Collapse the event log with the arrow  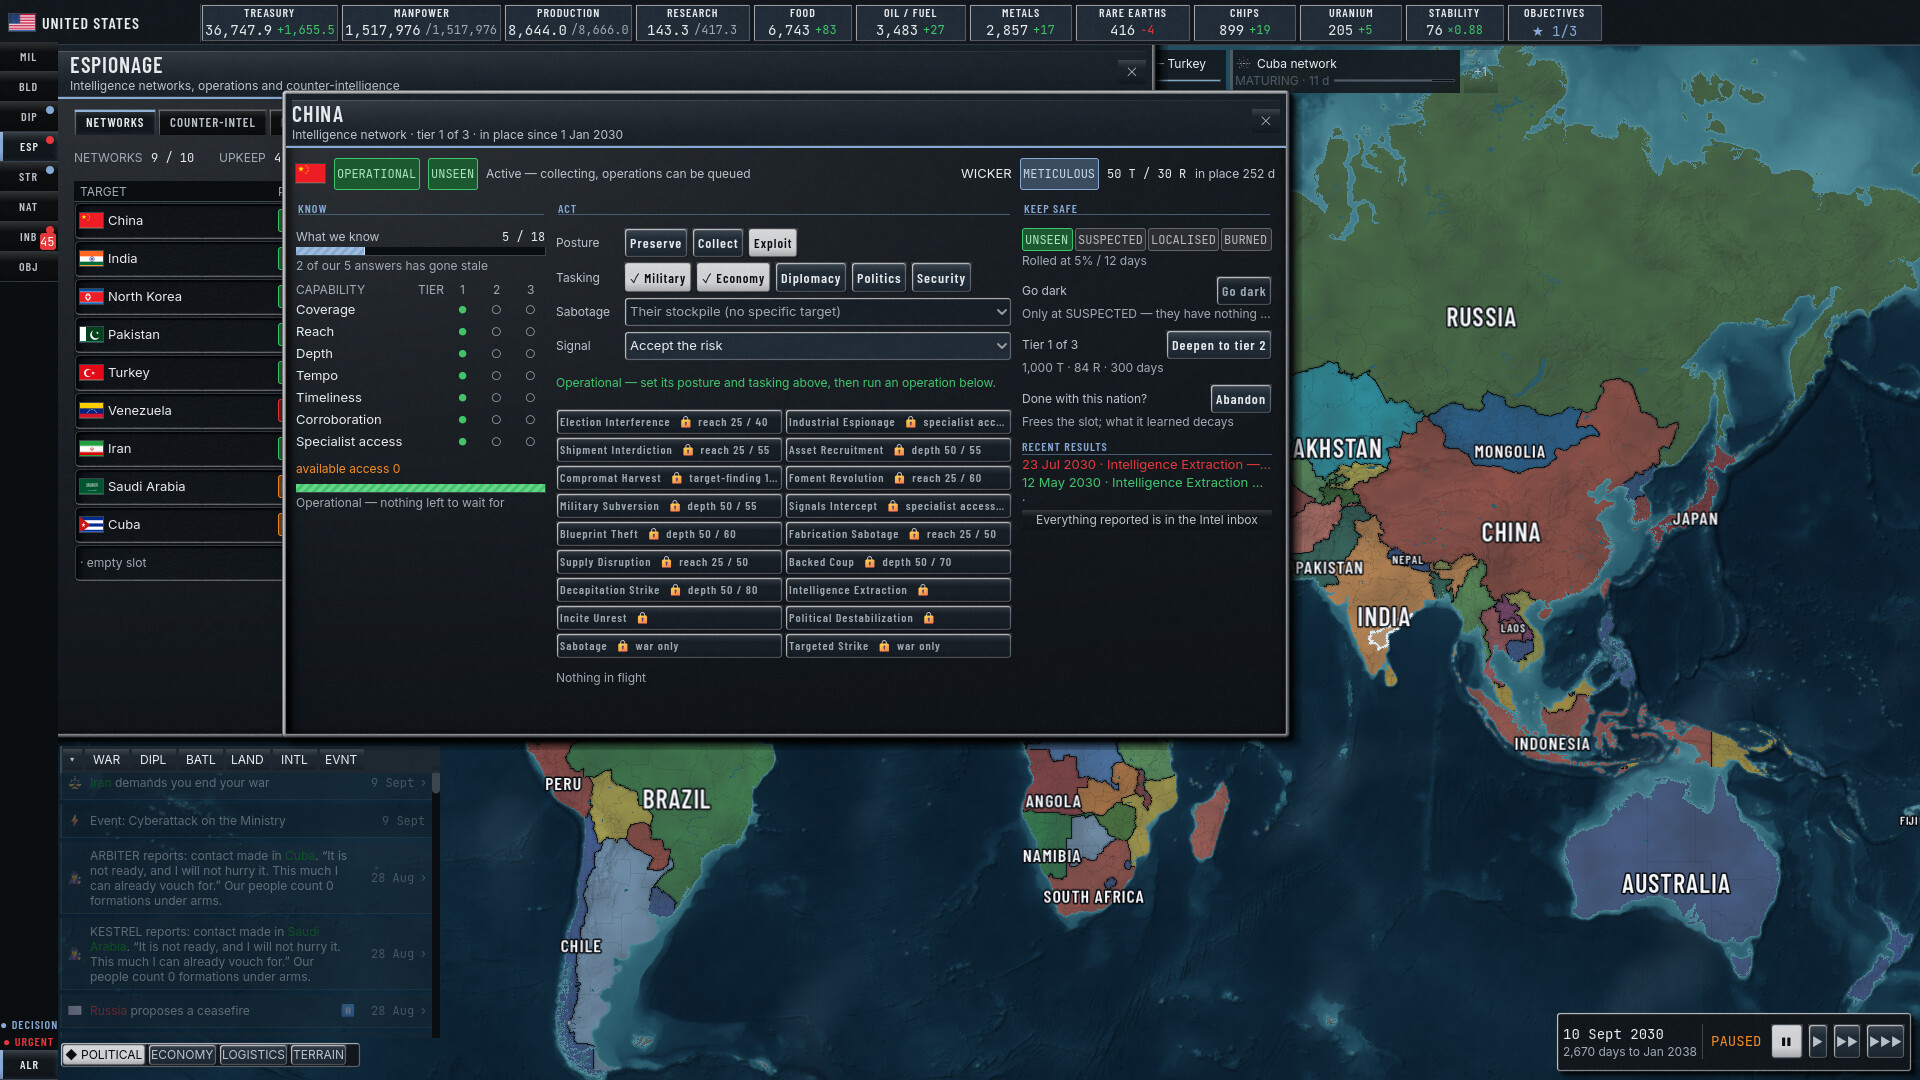coord(72,760)
